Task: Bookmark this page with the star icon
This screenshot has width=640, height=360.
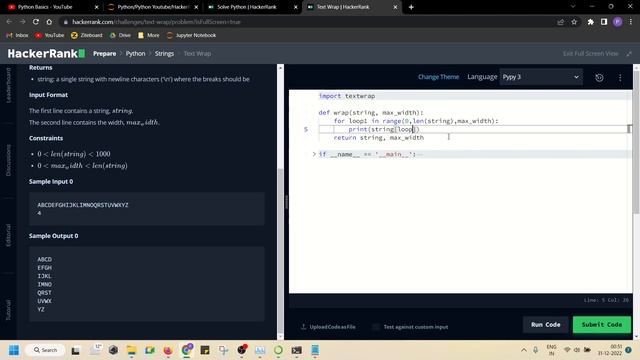Action: coord(574,22)
